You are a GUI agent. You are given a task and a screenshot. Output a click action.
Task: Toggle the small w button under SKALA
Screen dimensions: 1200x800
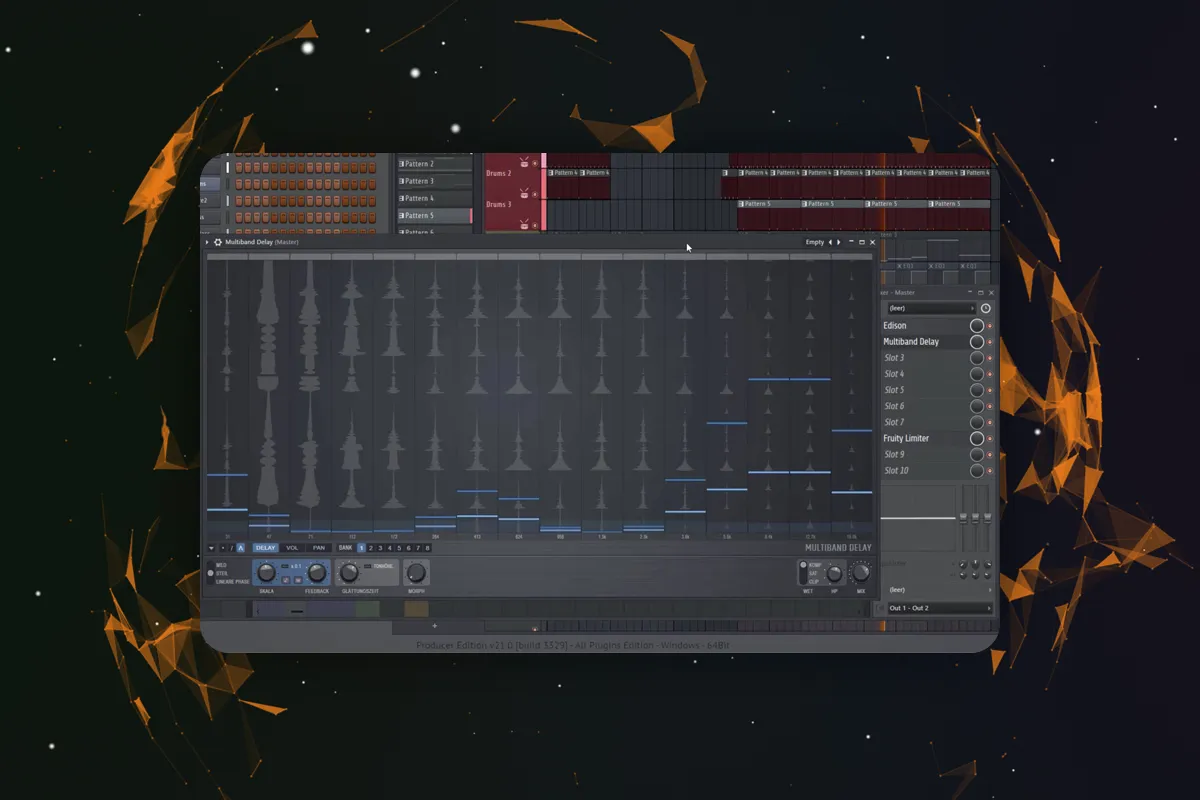pyautogui.click(x=298, y=580)
